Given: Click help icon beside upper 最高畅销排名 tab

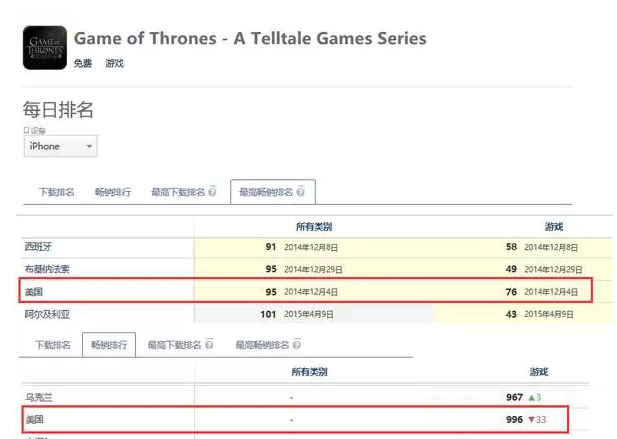Looking at the screenshot, I should (x=300, y=192).
